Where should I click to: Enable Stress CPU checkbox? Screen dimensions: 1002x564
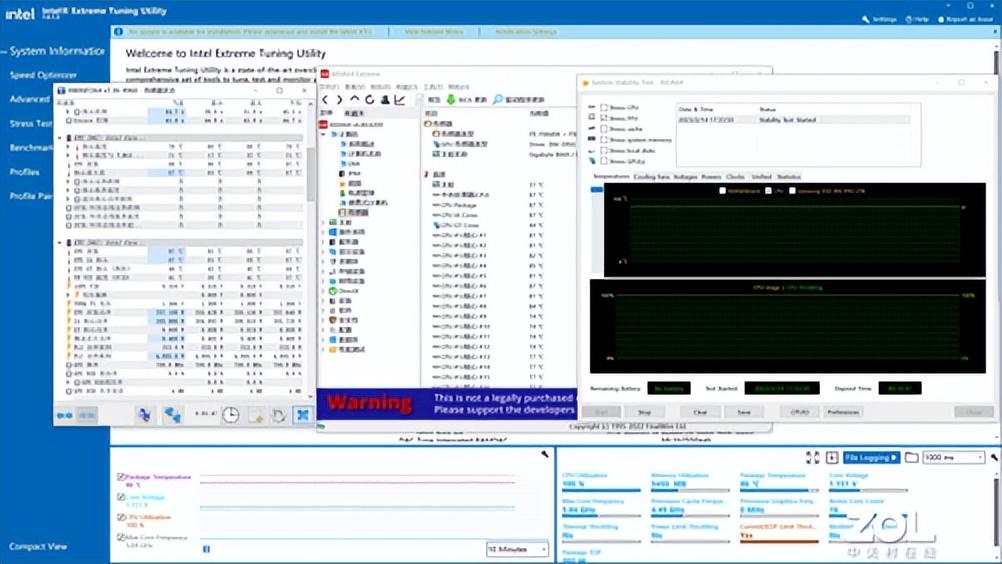click(604, 107)
